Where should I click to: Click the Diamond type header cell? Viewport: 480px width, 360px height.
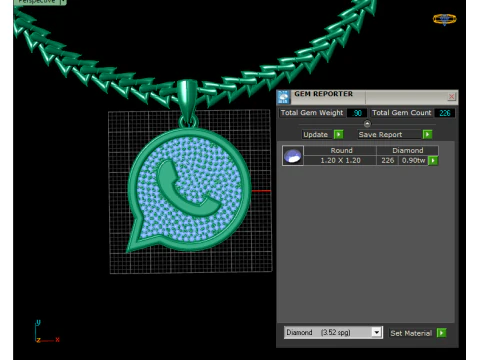point(407,150)
